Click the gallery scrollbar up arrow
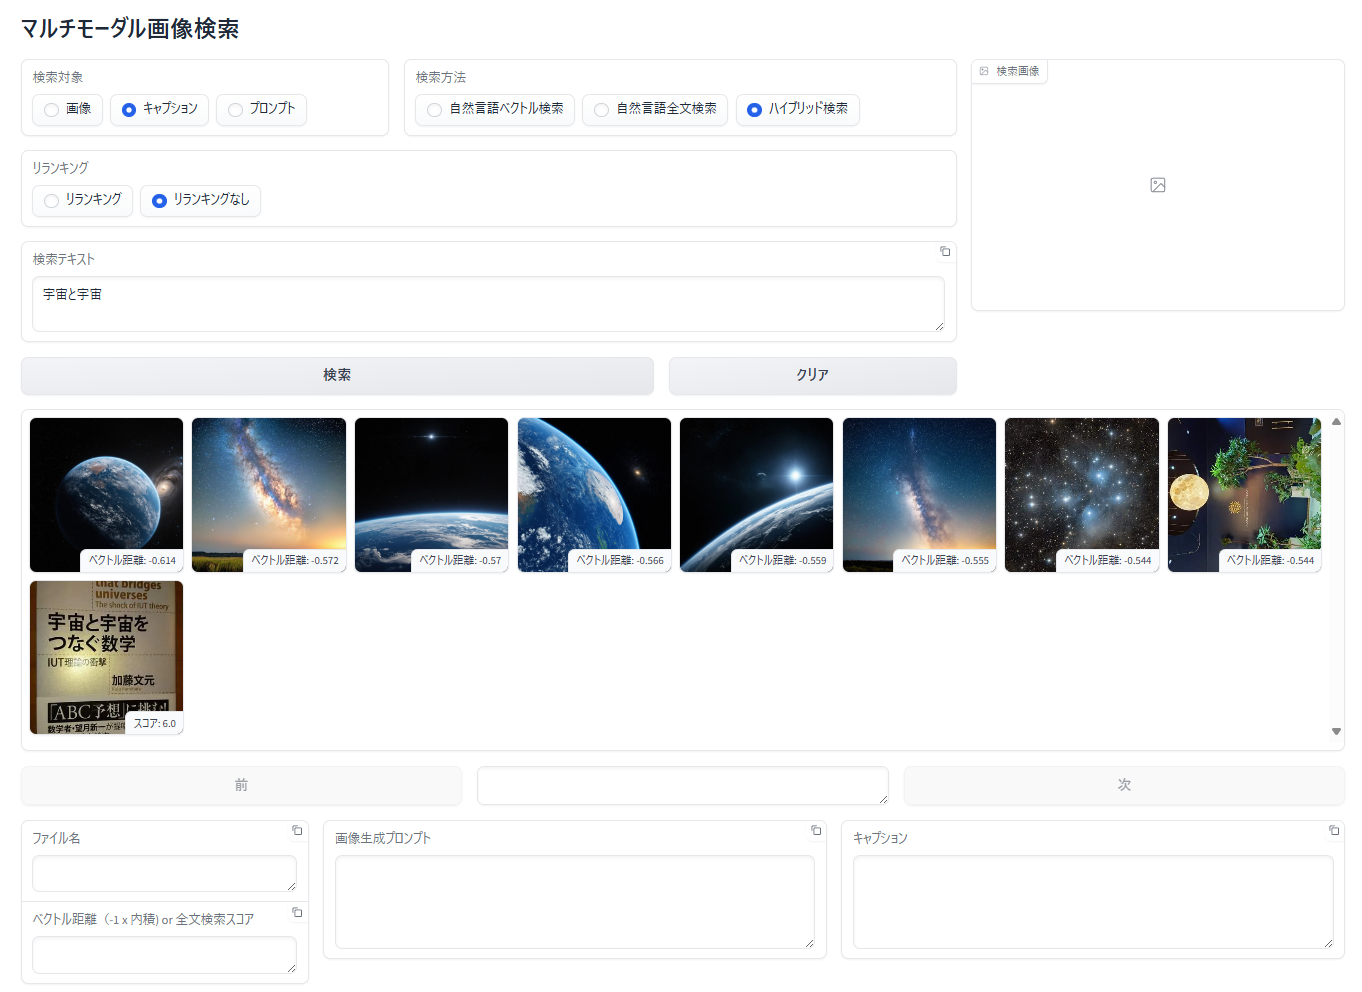 [x=1336, y=422]
